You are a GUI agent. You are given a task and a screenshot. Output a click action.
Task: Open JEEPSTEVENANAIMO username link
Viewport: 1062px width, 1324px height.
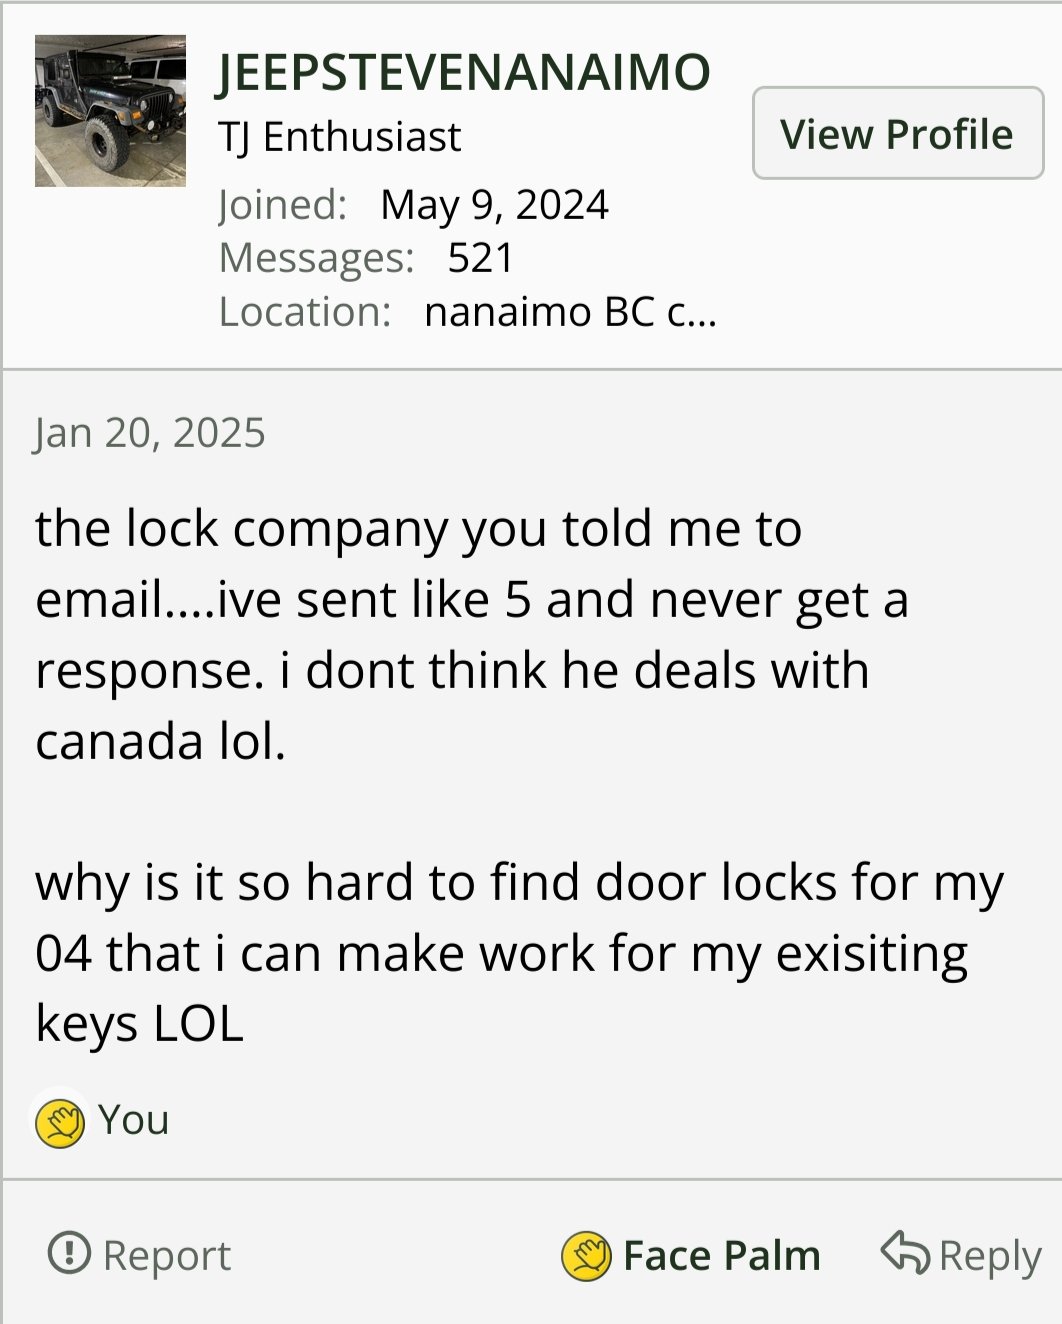[464, 72]
